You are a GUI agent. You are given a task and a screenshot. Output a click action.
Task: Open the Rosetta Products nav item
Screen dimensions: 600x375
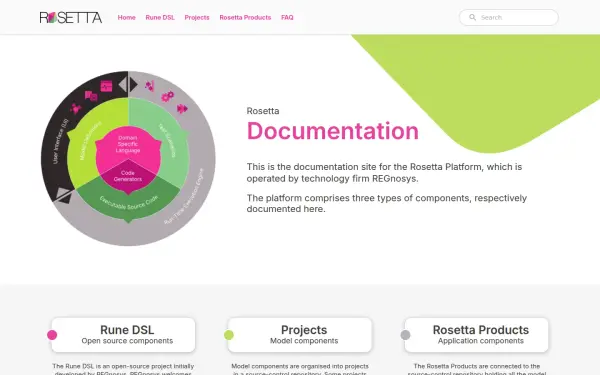coord(245,18)
